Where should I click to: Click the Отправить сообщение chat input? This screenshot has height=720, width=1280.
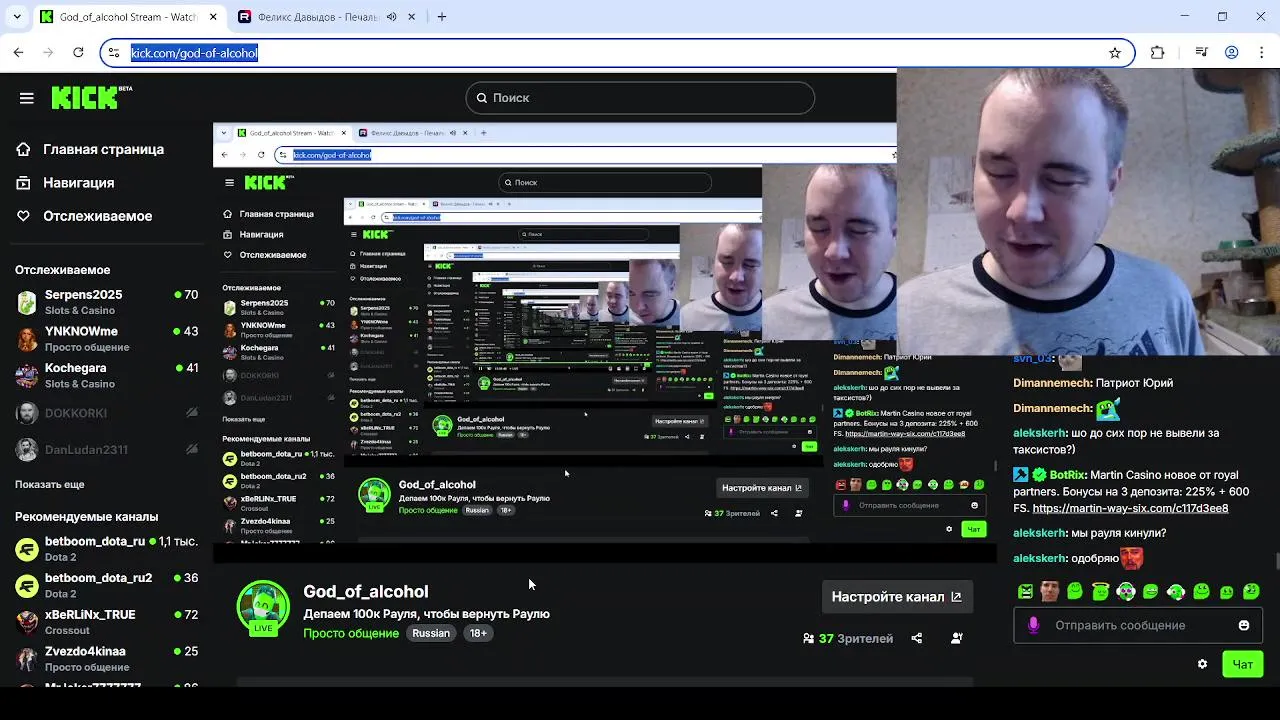(x=1138, y=625)
